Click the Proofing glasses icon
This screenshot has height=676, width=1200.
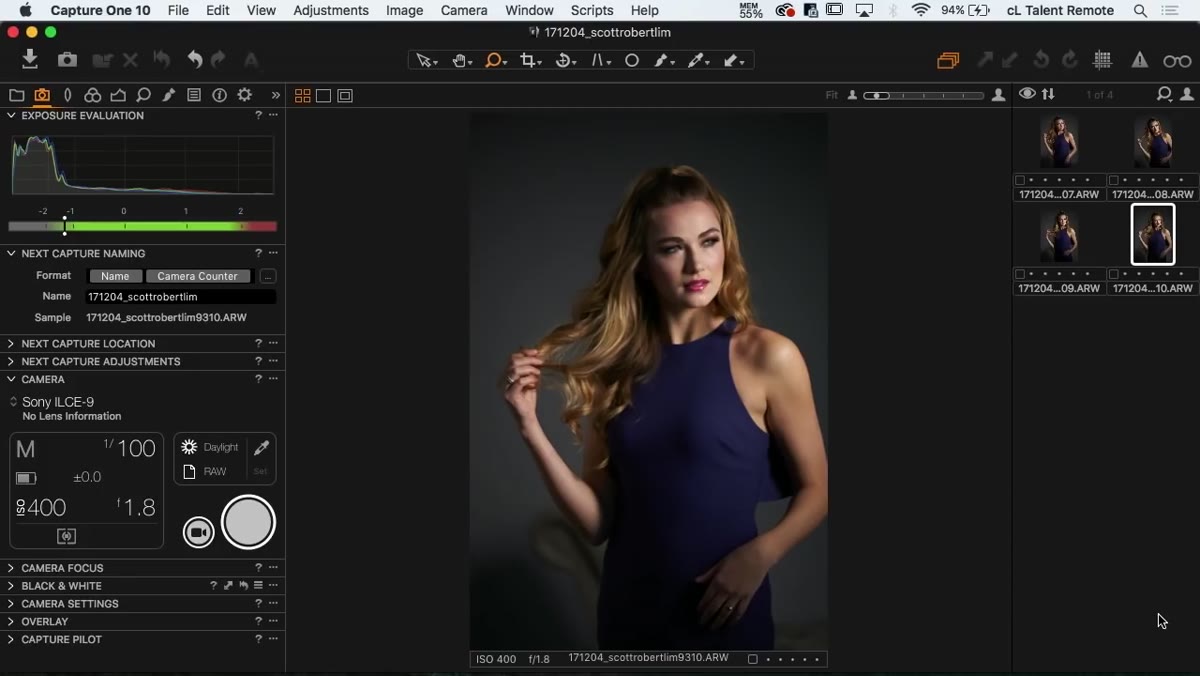pos(1177,61)
